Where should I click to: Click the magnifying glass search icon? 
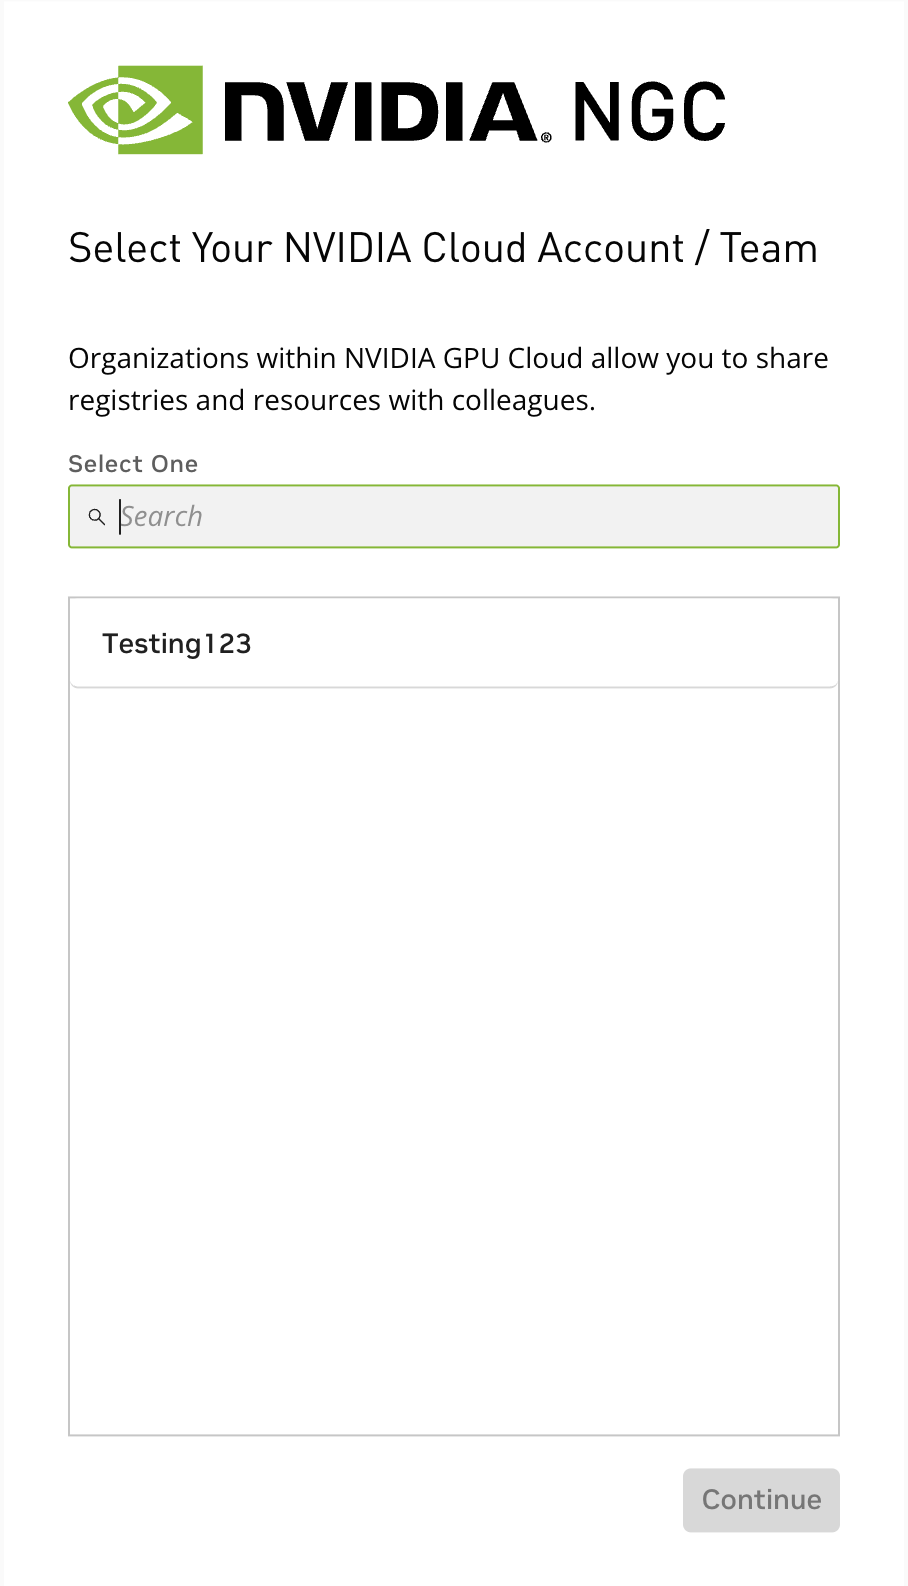pyautogui.click(x=97, y=517)
